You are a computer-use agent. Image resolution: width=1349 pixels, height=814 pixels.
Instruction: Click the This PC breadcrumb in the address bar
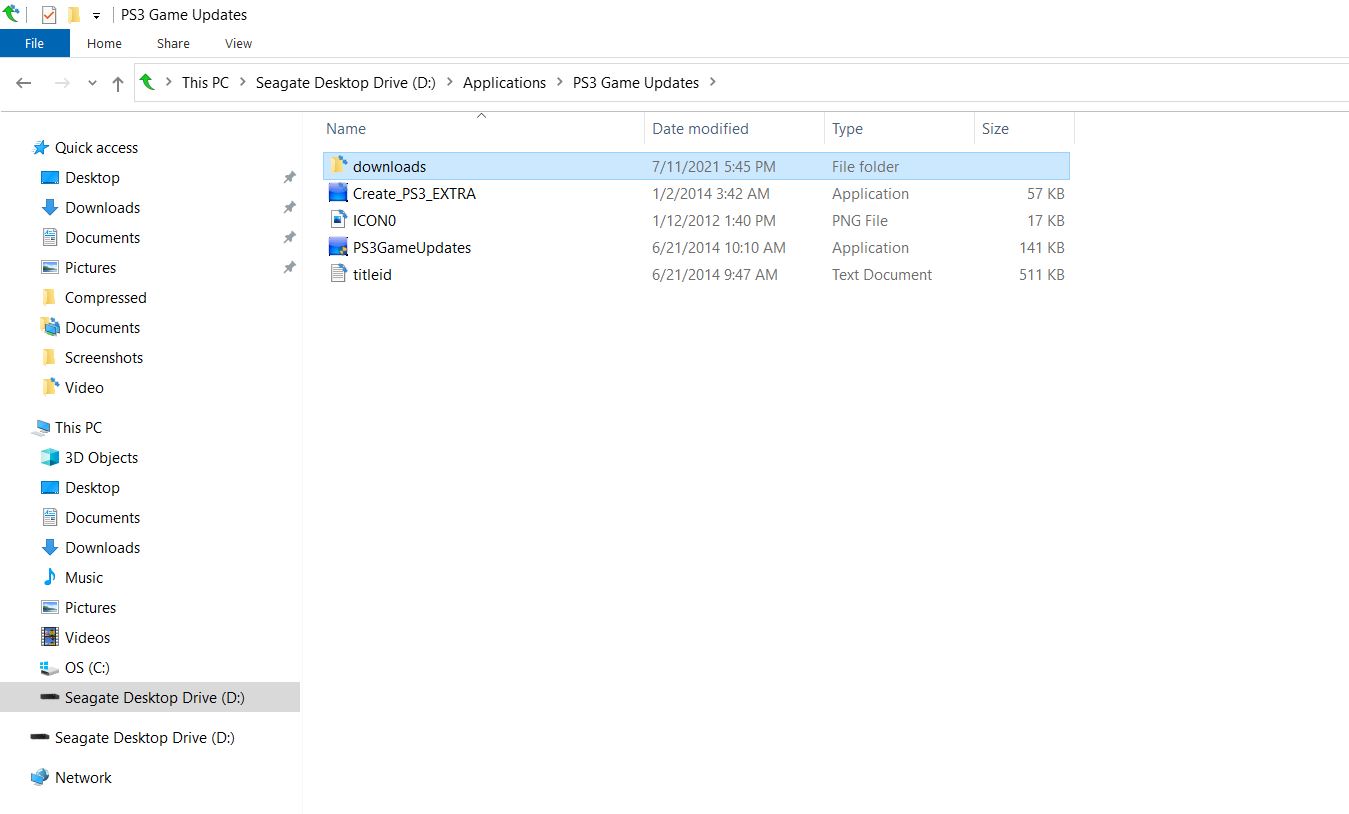(x=205, y=83)
